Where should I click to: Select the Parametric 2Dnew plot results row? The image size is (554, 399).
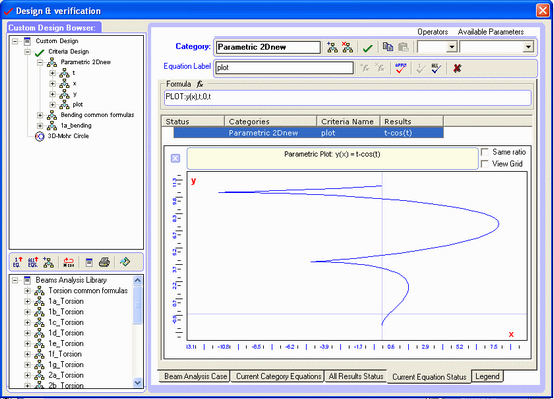tap(308, 133)
